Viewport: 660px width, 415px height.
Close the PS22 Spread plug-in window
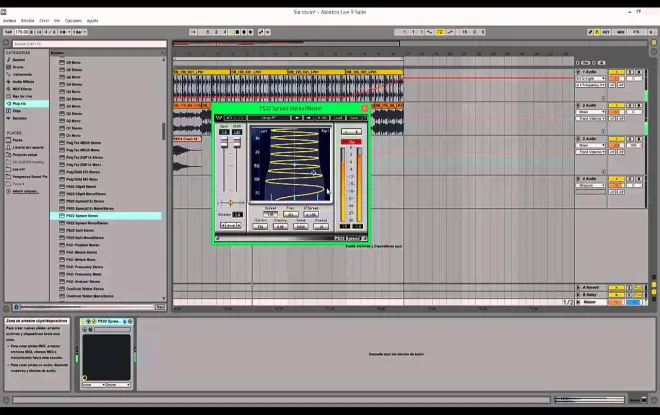coord(365,108)
